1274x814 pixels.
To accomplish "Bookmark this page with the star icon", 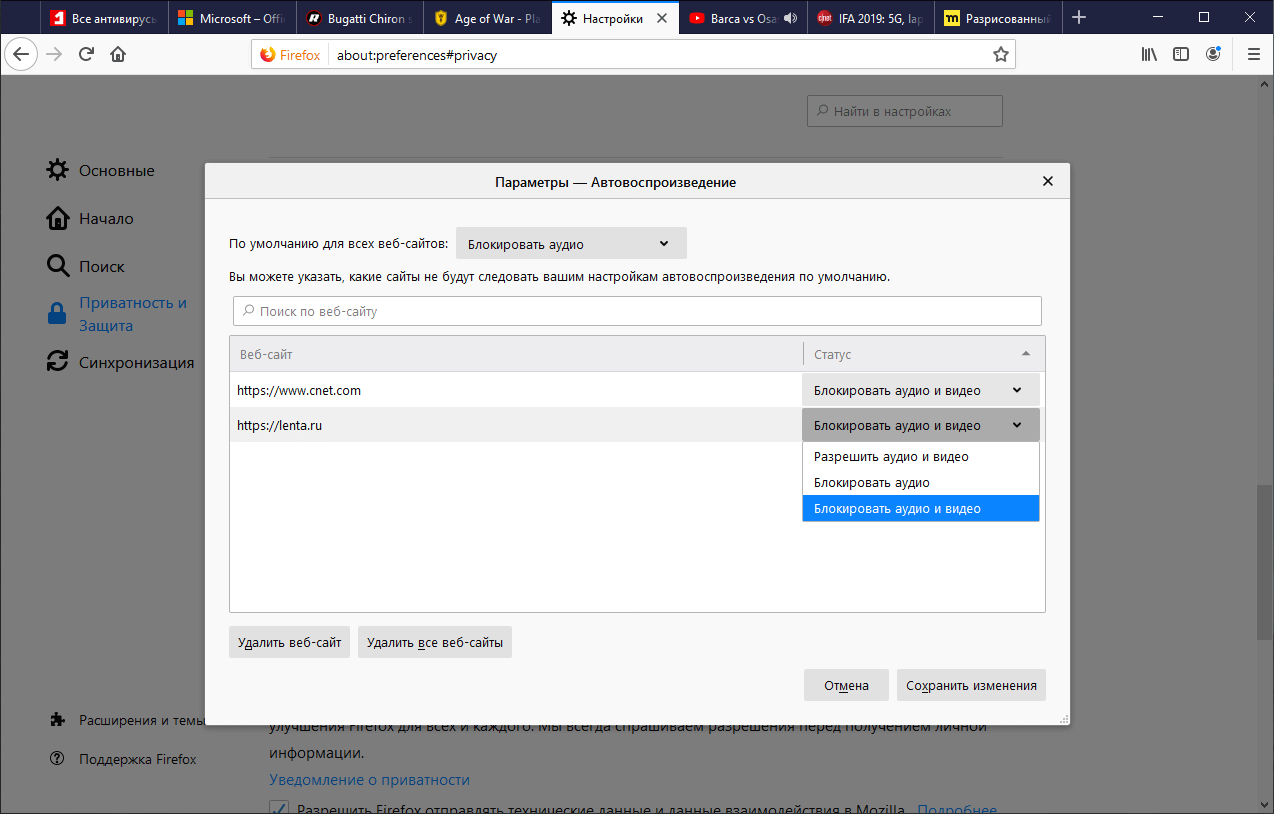I will click(x=1000, y=55).
